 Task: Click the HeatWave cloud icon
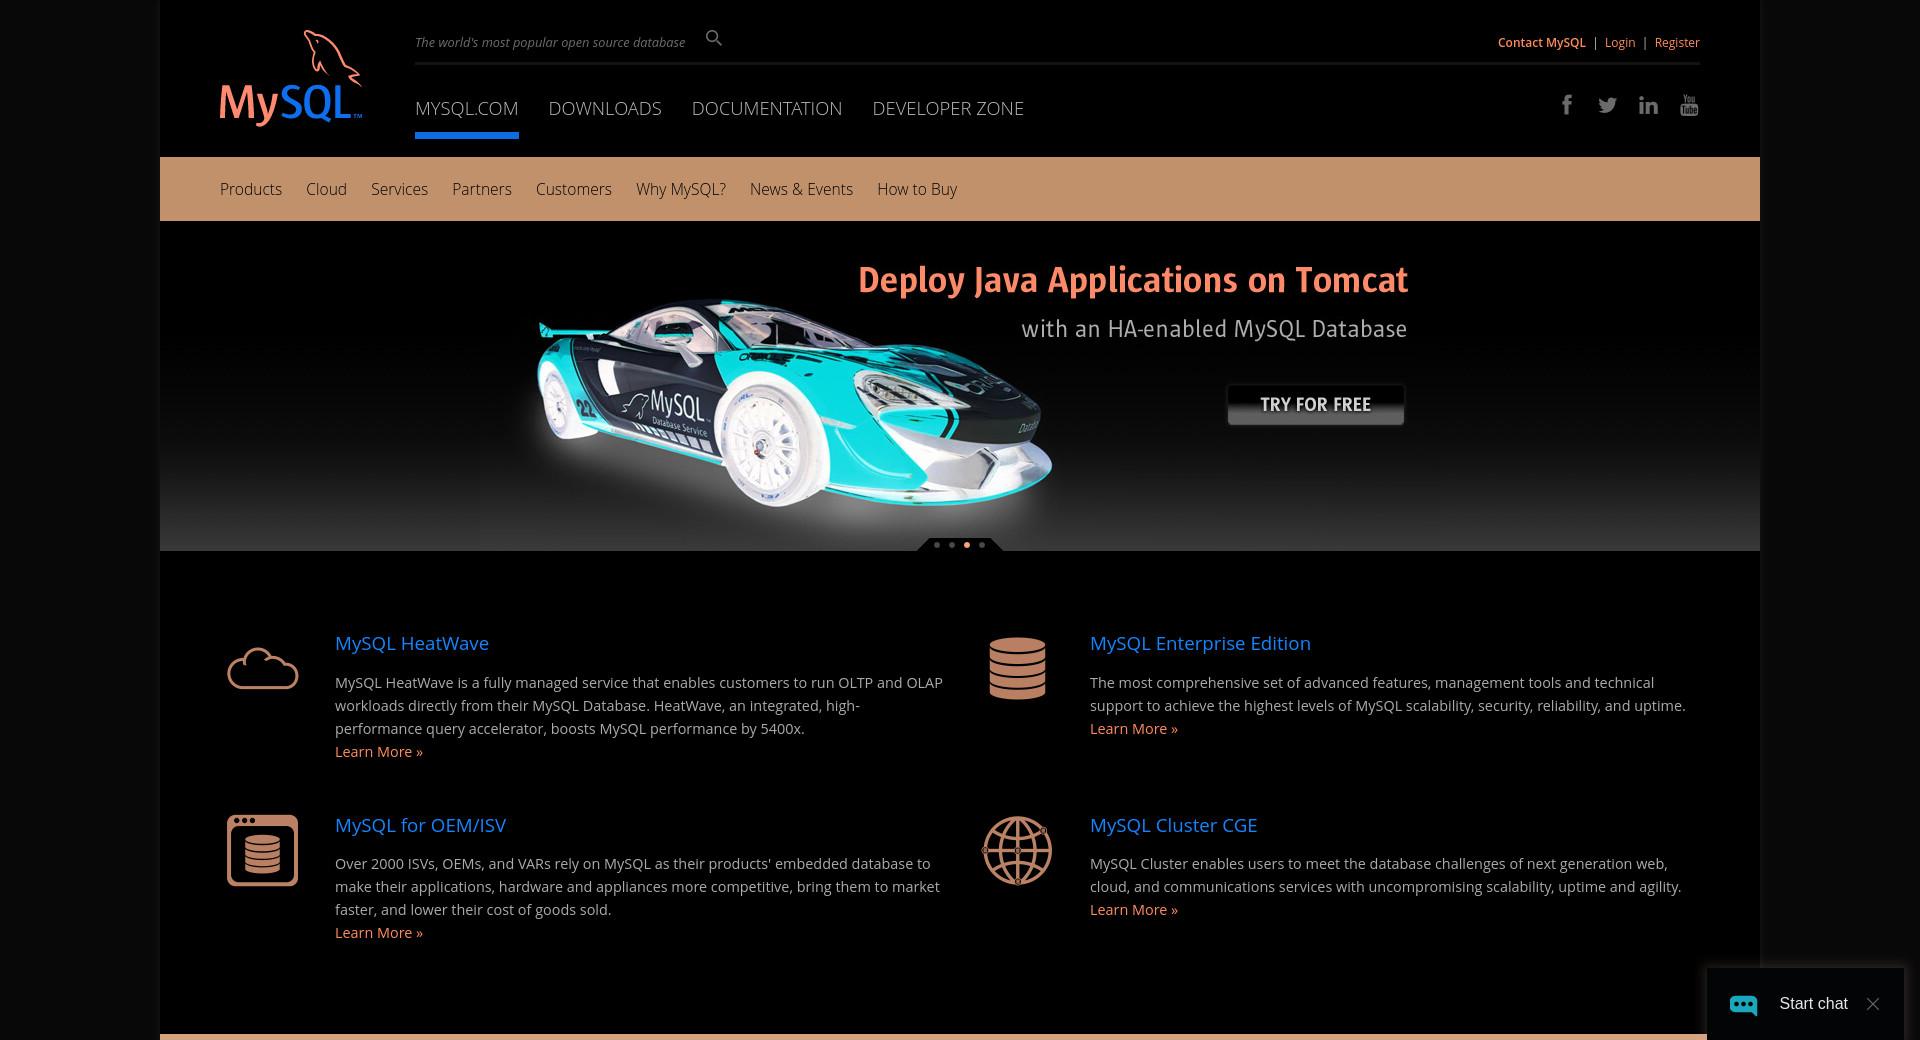[x=262, y=668]
